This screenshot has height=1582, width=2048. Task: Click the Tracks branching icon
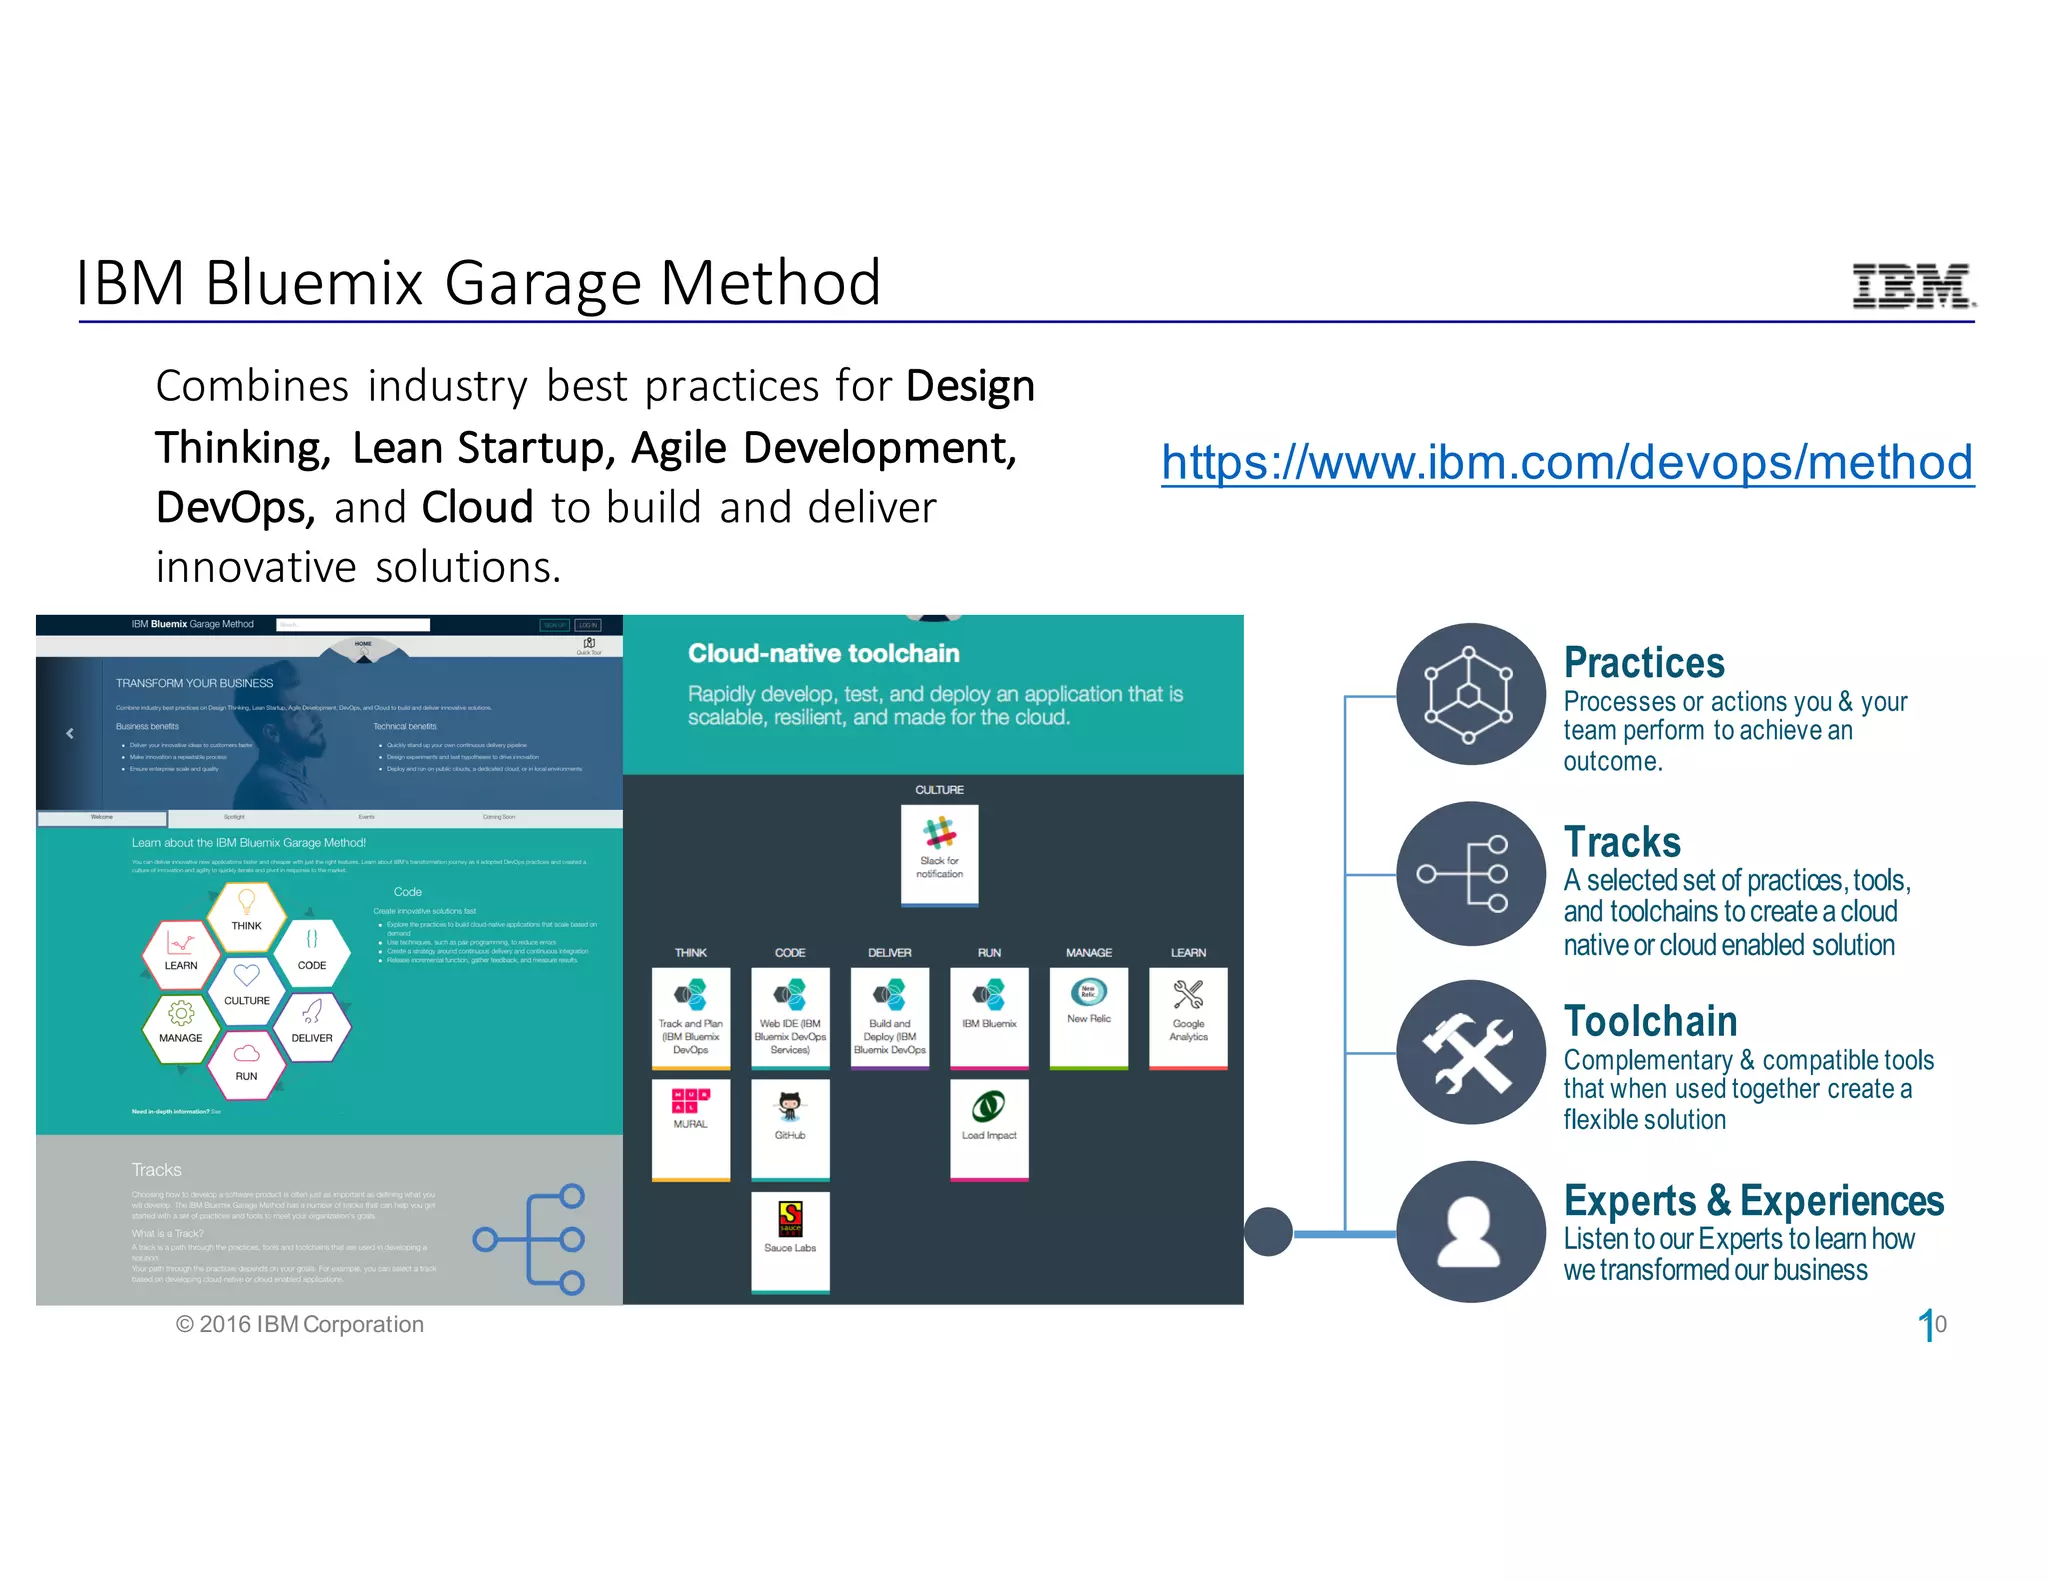(x=1469, y=874)
